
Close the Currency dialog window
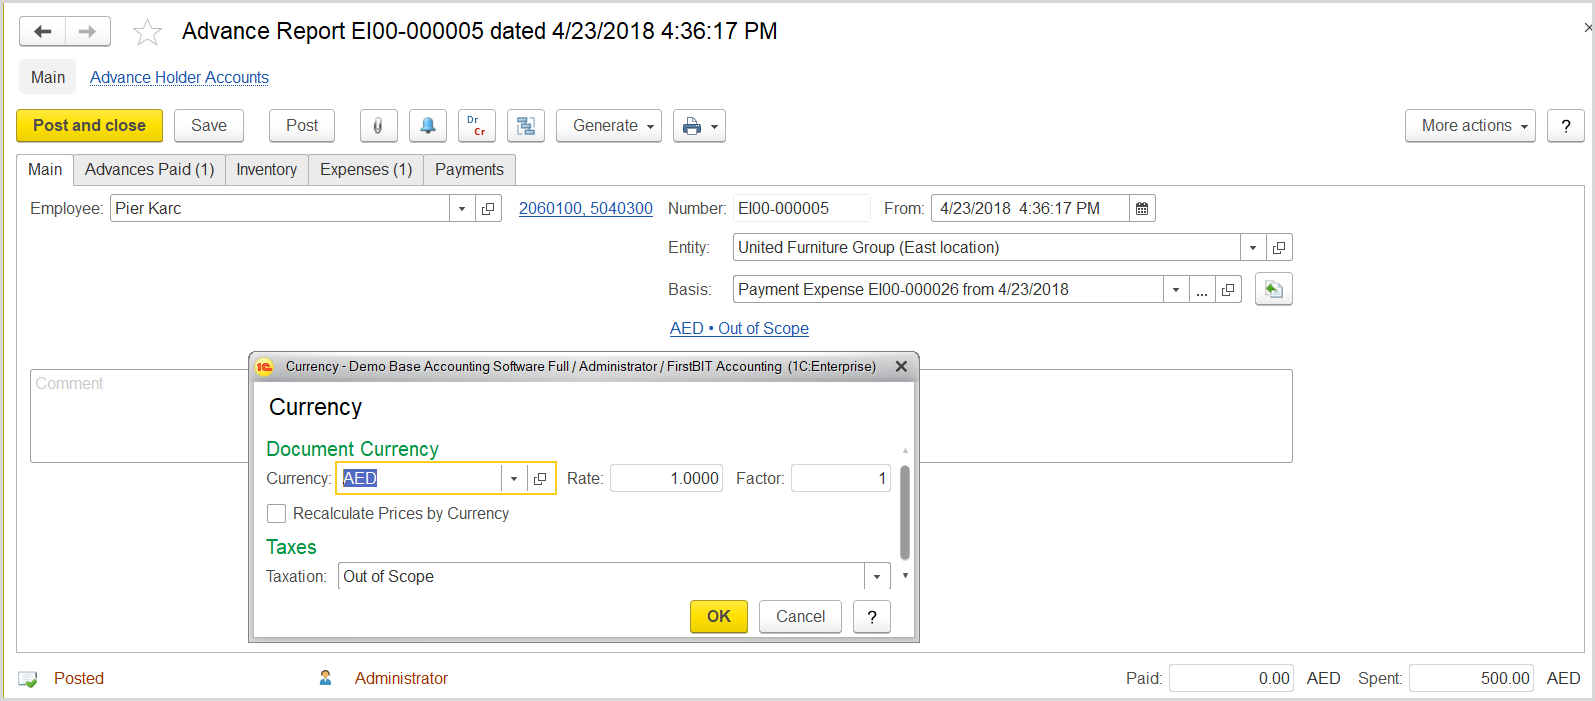[901, 366]
